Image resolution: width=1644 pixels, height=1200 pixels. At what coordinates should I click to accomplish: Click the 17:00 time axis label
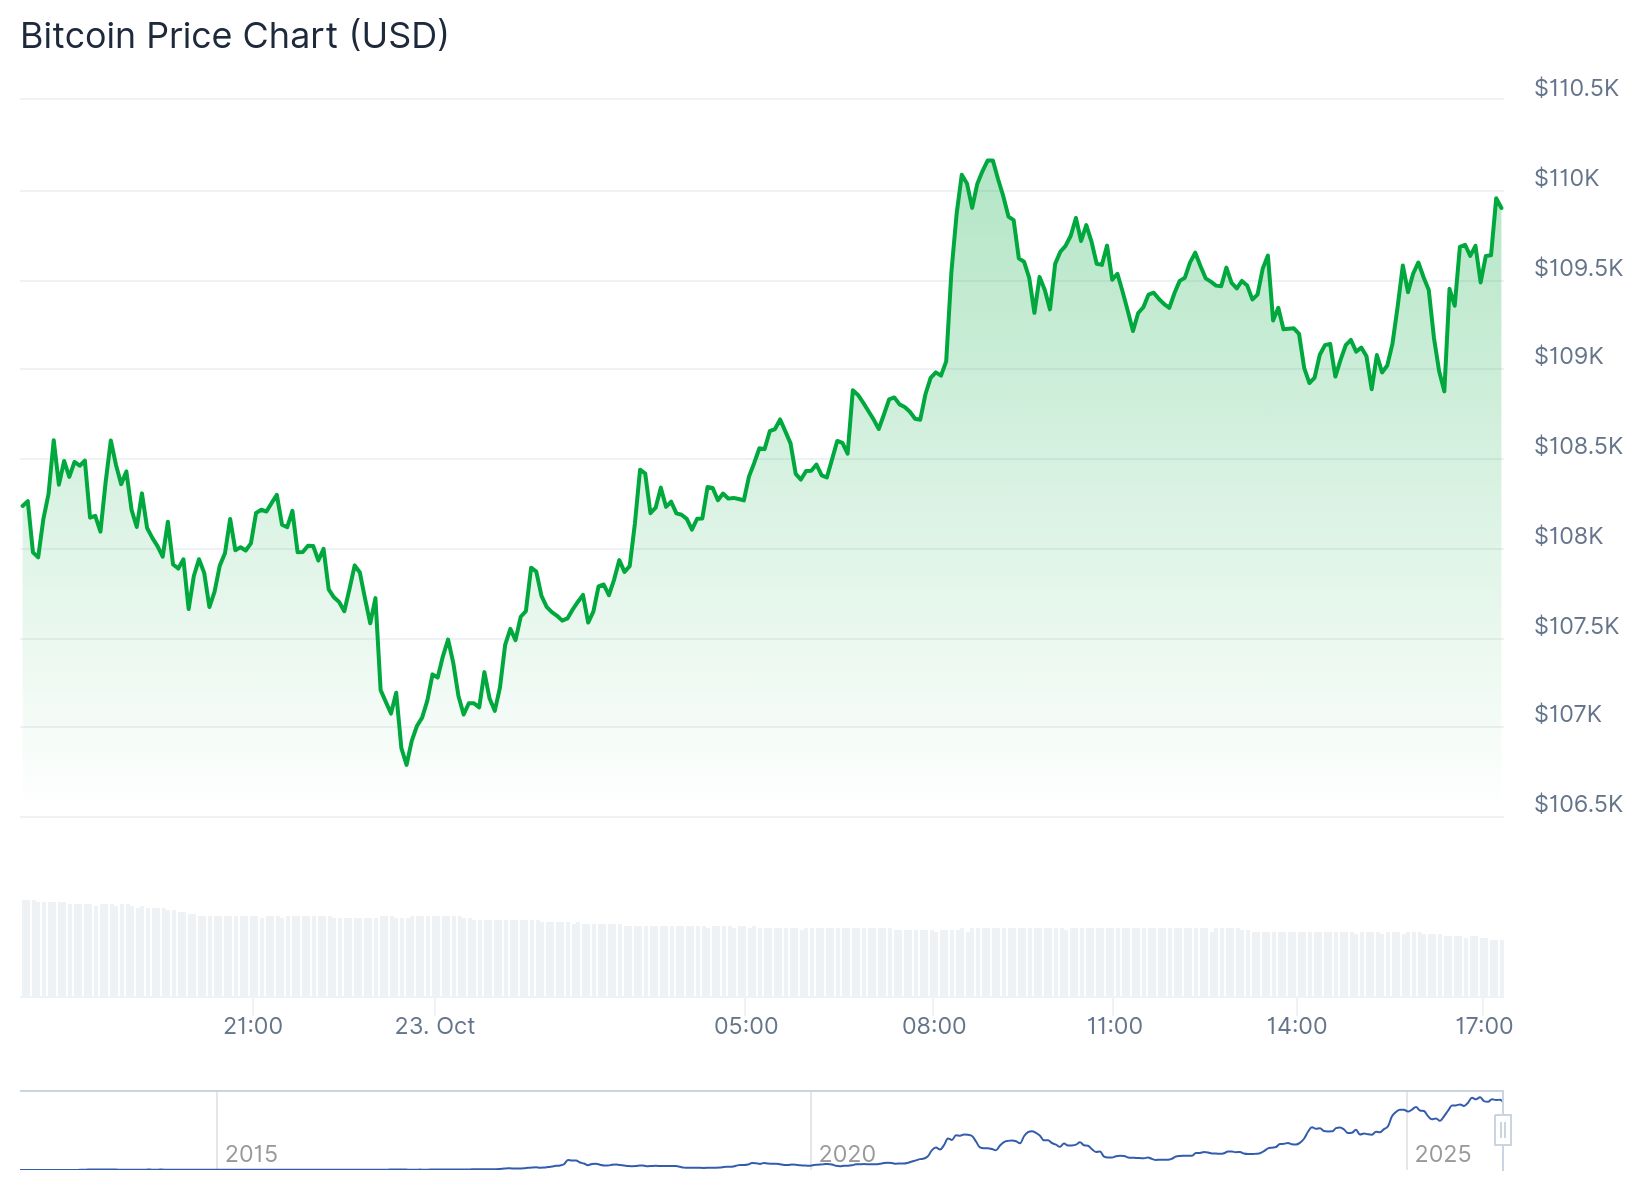pyautogui.click(x=1483, y=1026)
